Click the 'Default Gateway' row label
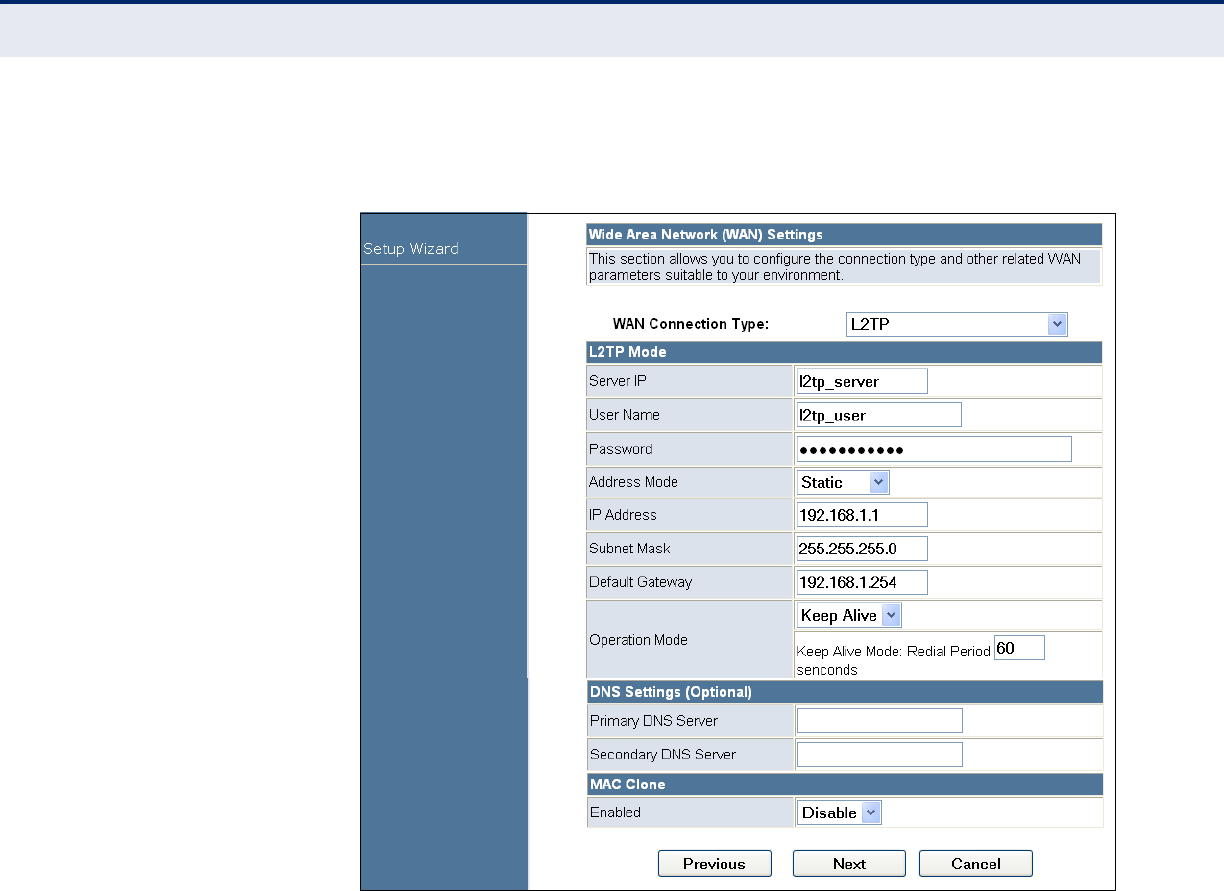Image resolution: width=1224 pixels, height=891 pixels. 640,582
